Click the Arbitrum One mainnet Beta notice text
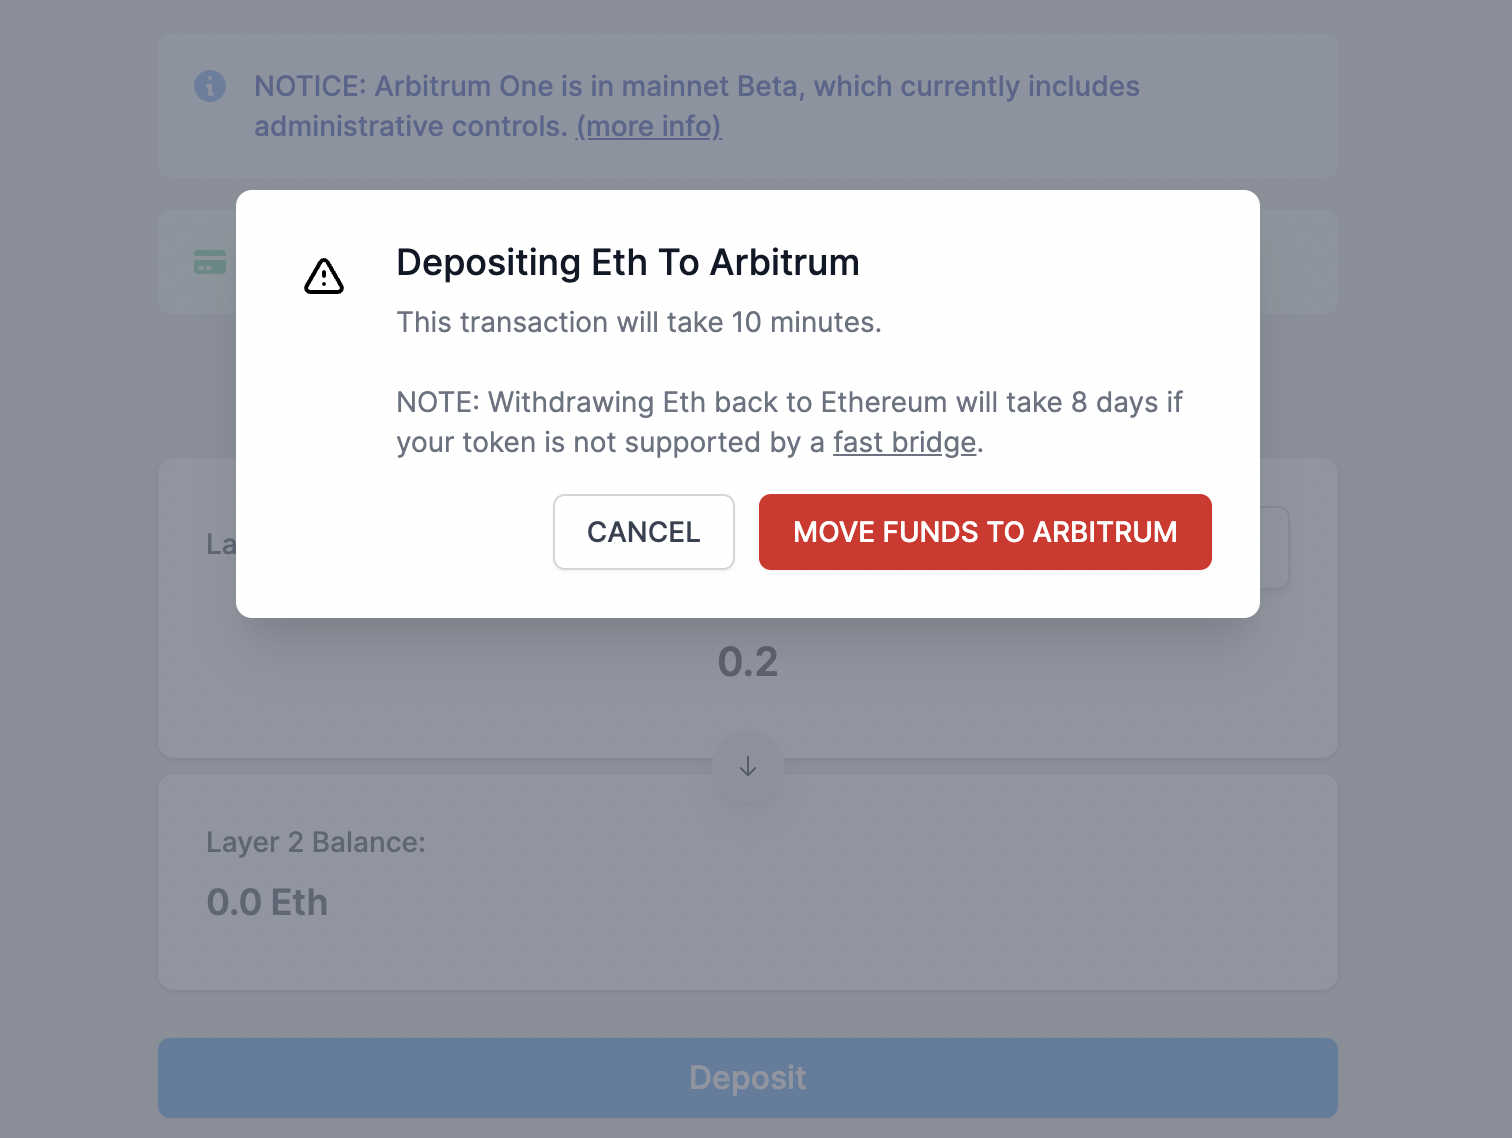Screen dimensions: 1512x1138 (697, 106)
